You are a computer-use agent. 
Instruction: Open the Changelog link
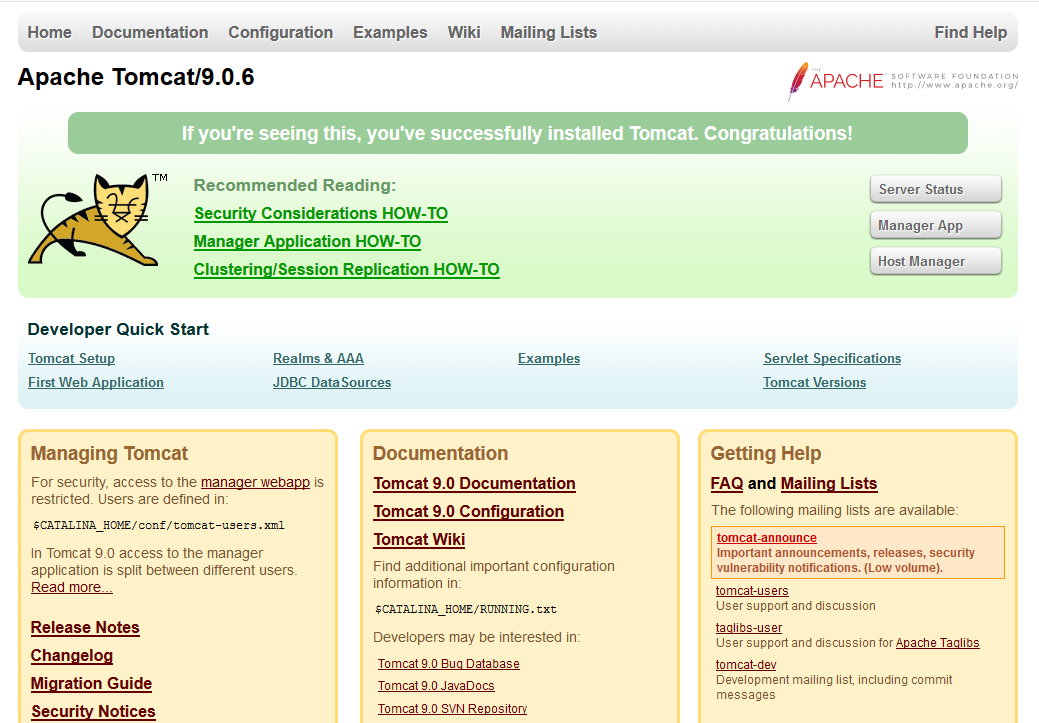72,655
